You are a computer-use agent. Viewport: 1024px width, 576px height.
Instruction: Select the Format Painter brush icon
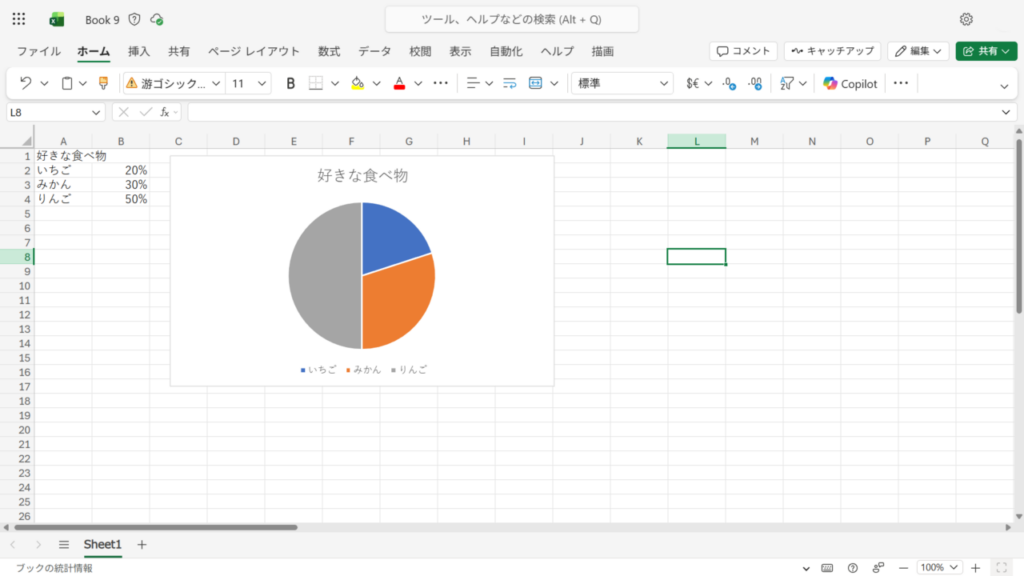103,84
